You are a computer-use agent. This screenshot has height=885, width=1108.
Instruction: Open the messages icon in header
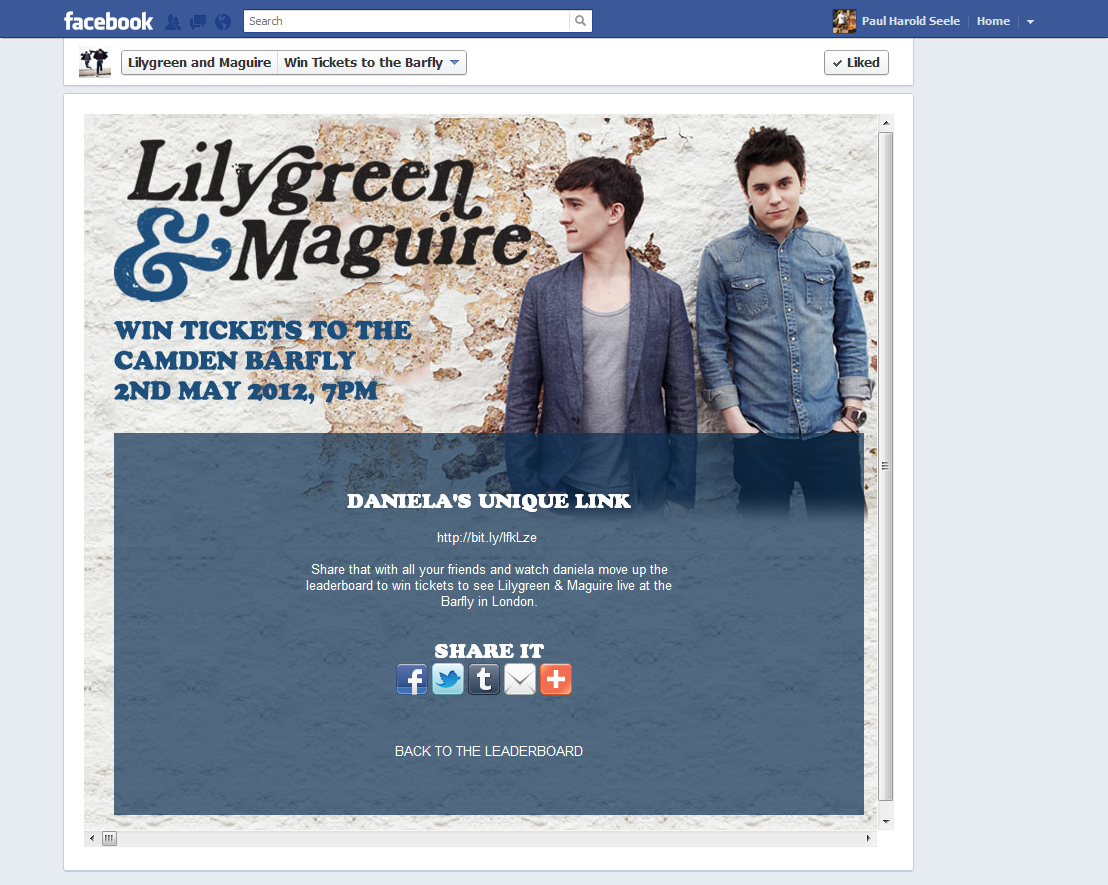[x=198, y=22]
